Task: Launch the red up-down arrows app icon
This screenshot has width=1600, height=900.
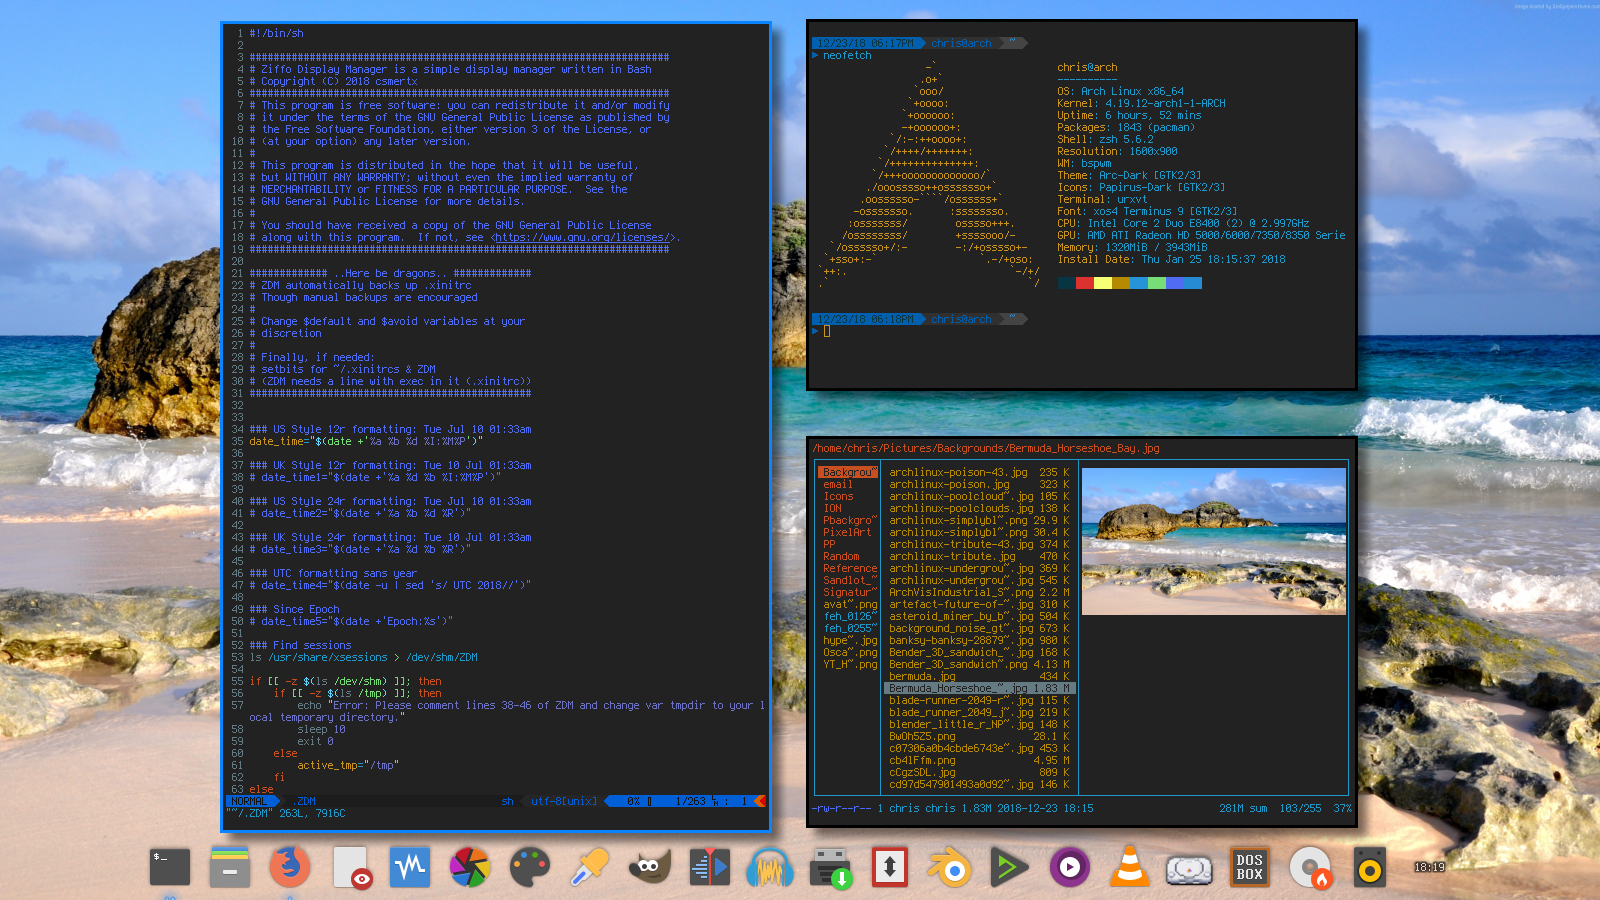Action: pyautogui.click(x=890, y=867)
